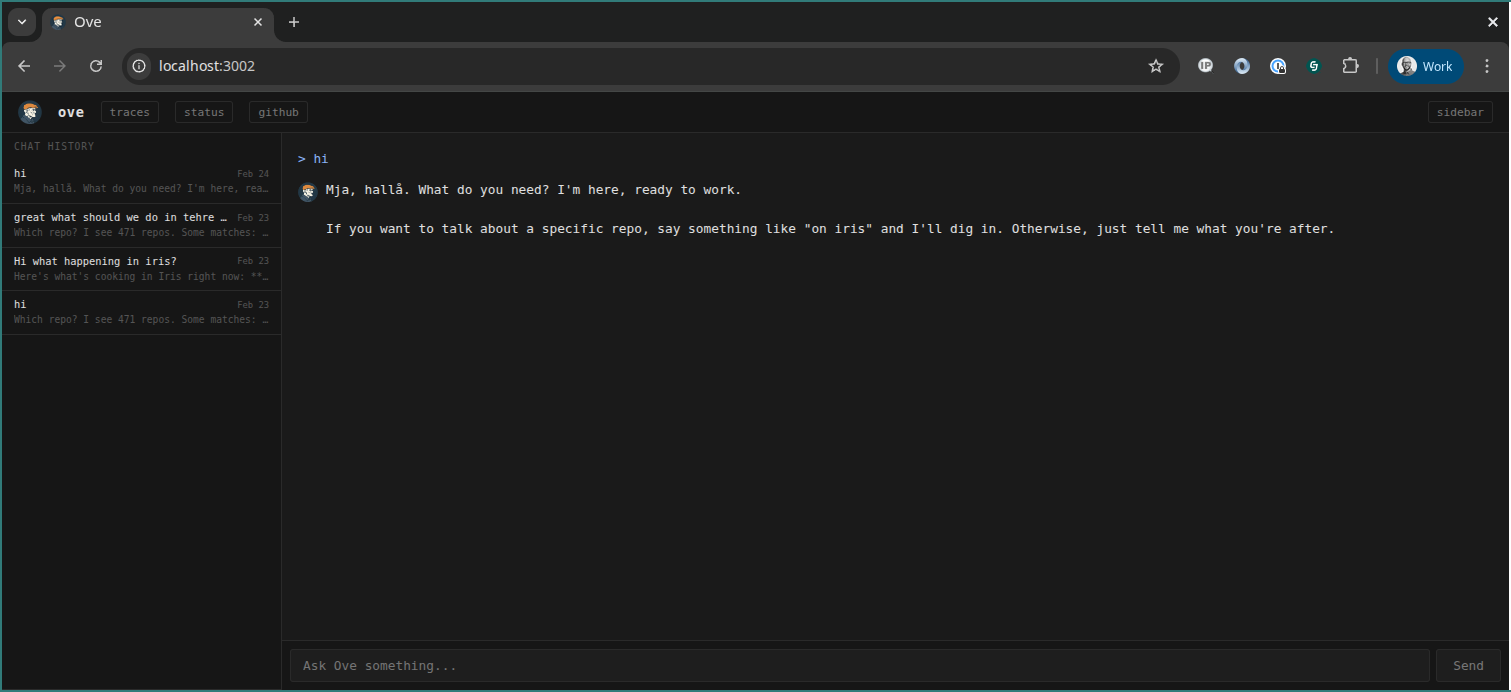Click the 'Ask Ove something...' input field
The image size is (1511, 692).
860,665
